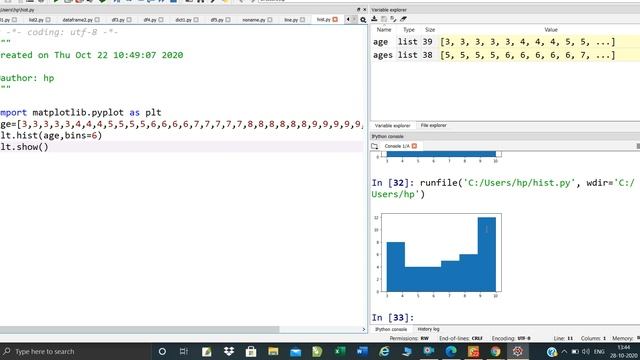Close the df3.py editor tab
This screenshot has height=360, width=640.
pyautogui.click(x=129, y=20)
